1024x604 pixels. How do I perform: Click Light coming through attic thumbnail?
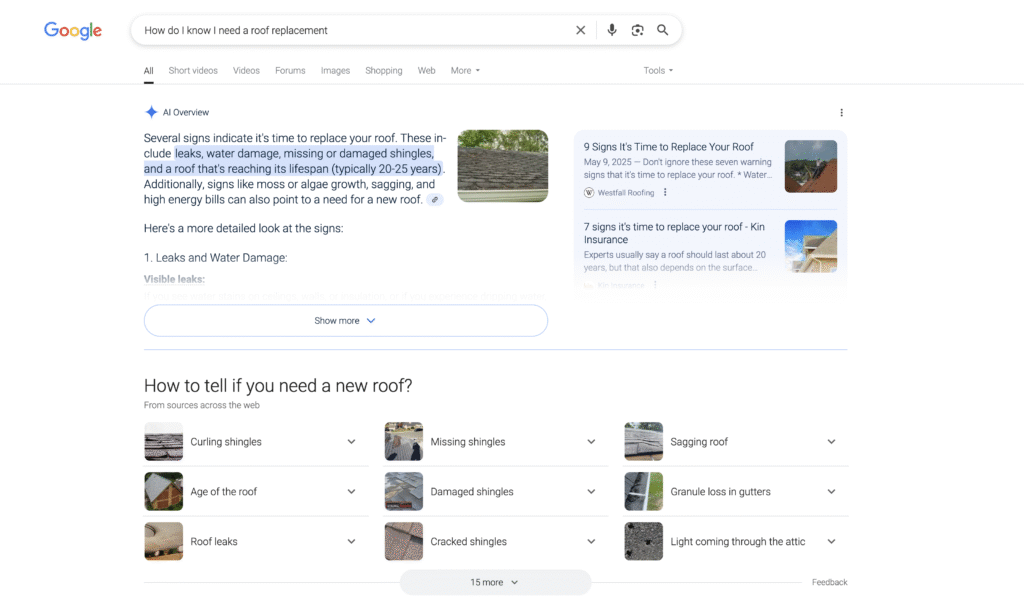(x=643, y=541)
